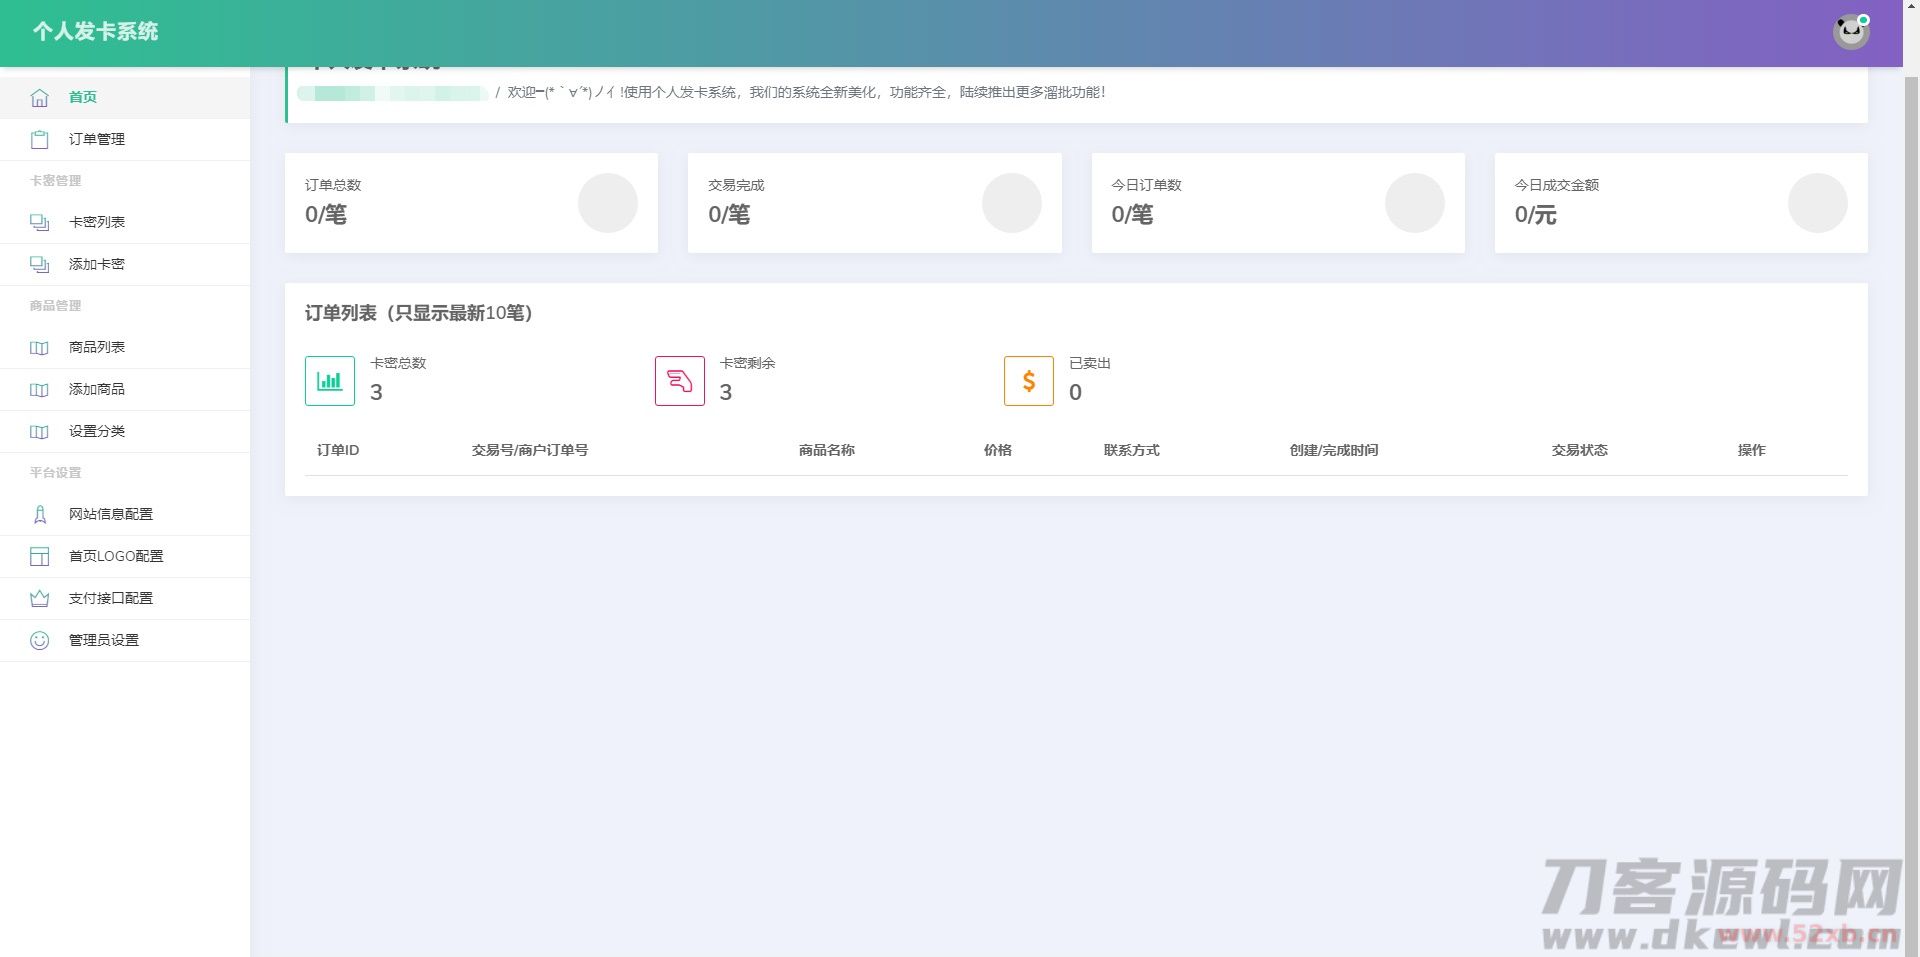
Task: Select the home icon next to 首页
Action: (39, 97)
